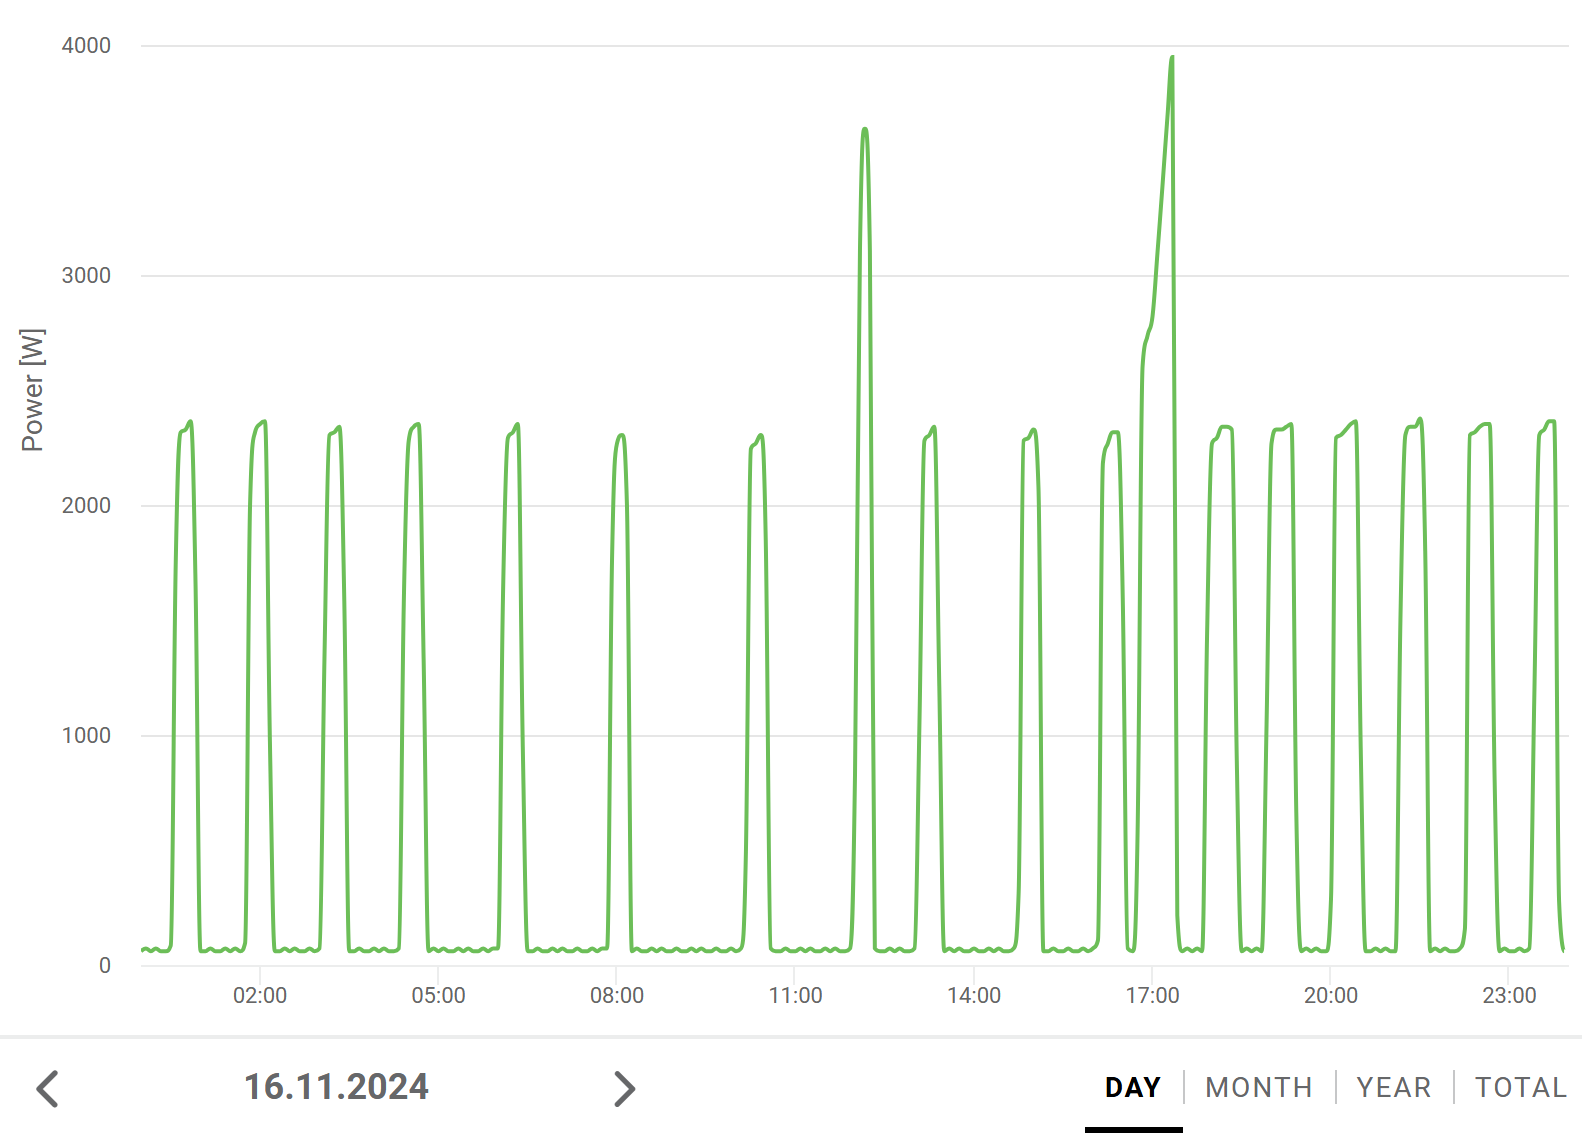The width and height of the screenshot is (1582, 1133).
Task: Switch to the MONTH view tab
Action: 1258,1087
